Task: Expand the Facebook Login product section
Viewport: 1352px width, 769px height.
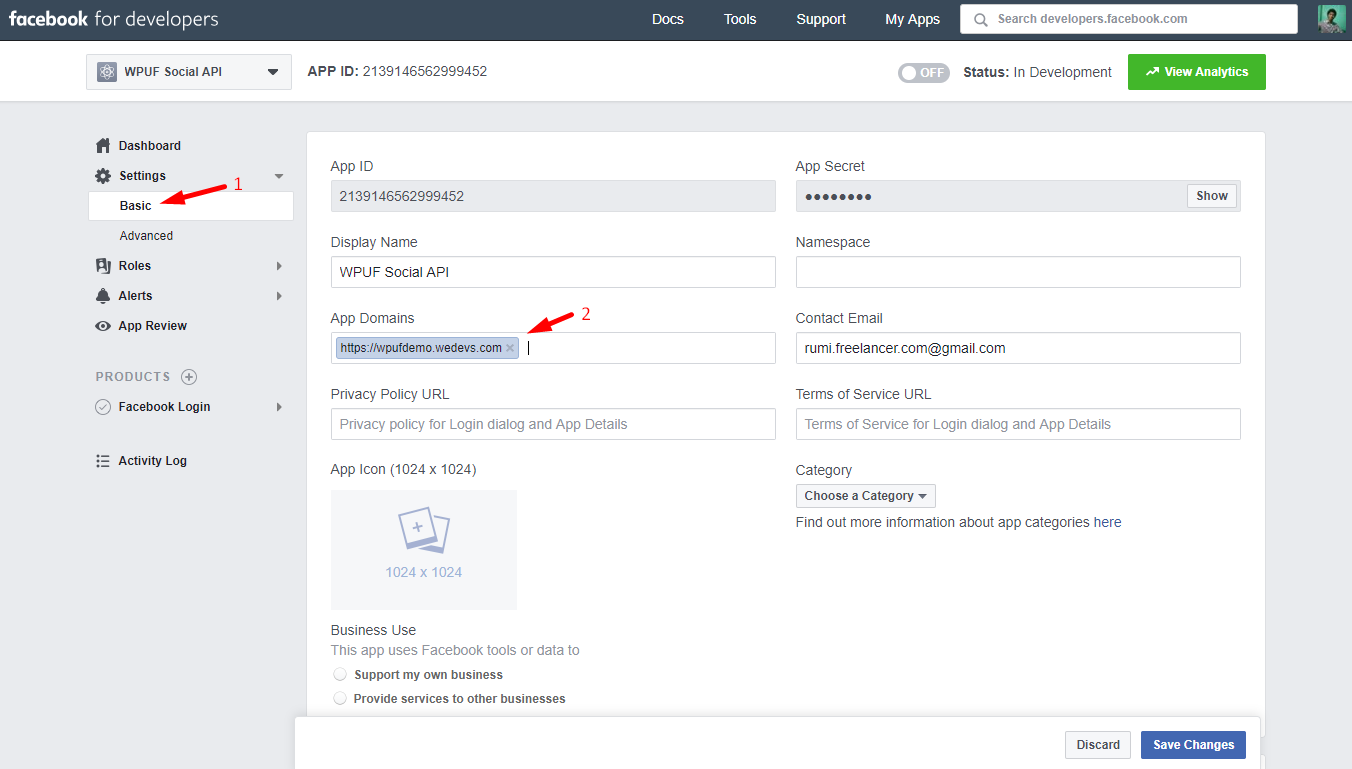Action: pos(279,407)
